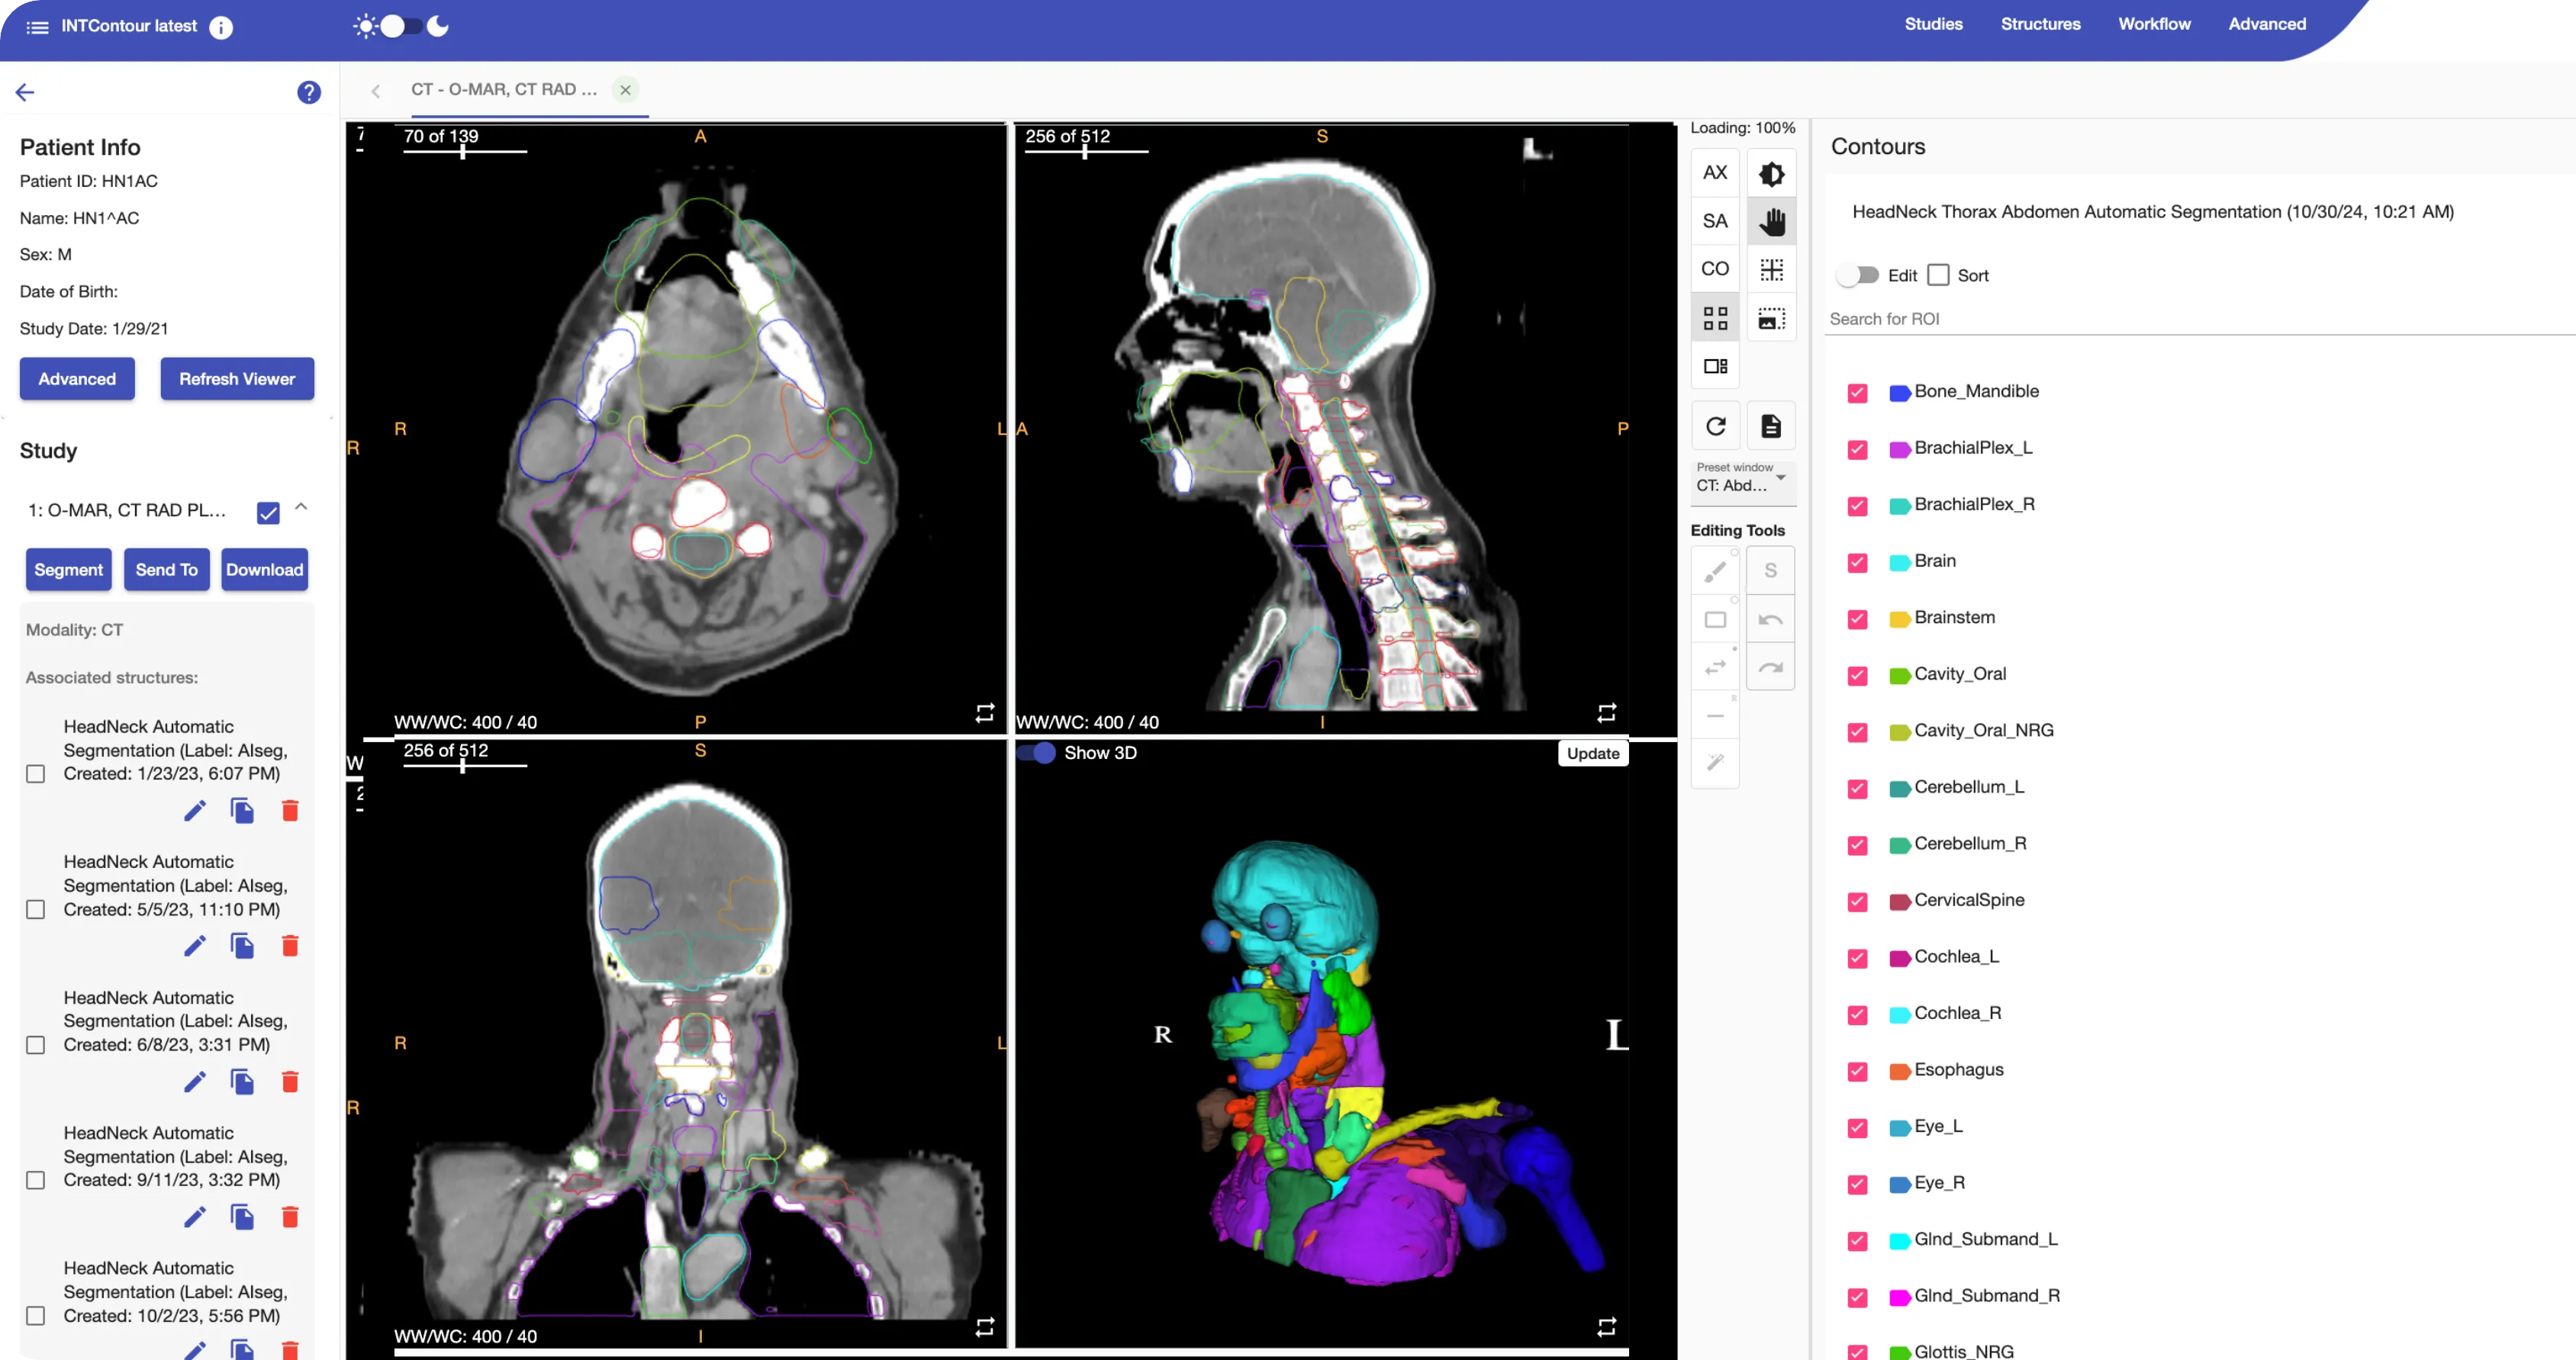
Task: Open the Workflow menu
Action: pos(2154,24)
